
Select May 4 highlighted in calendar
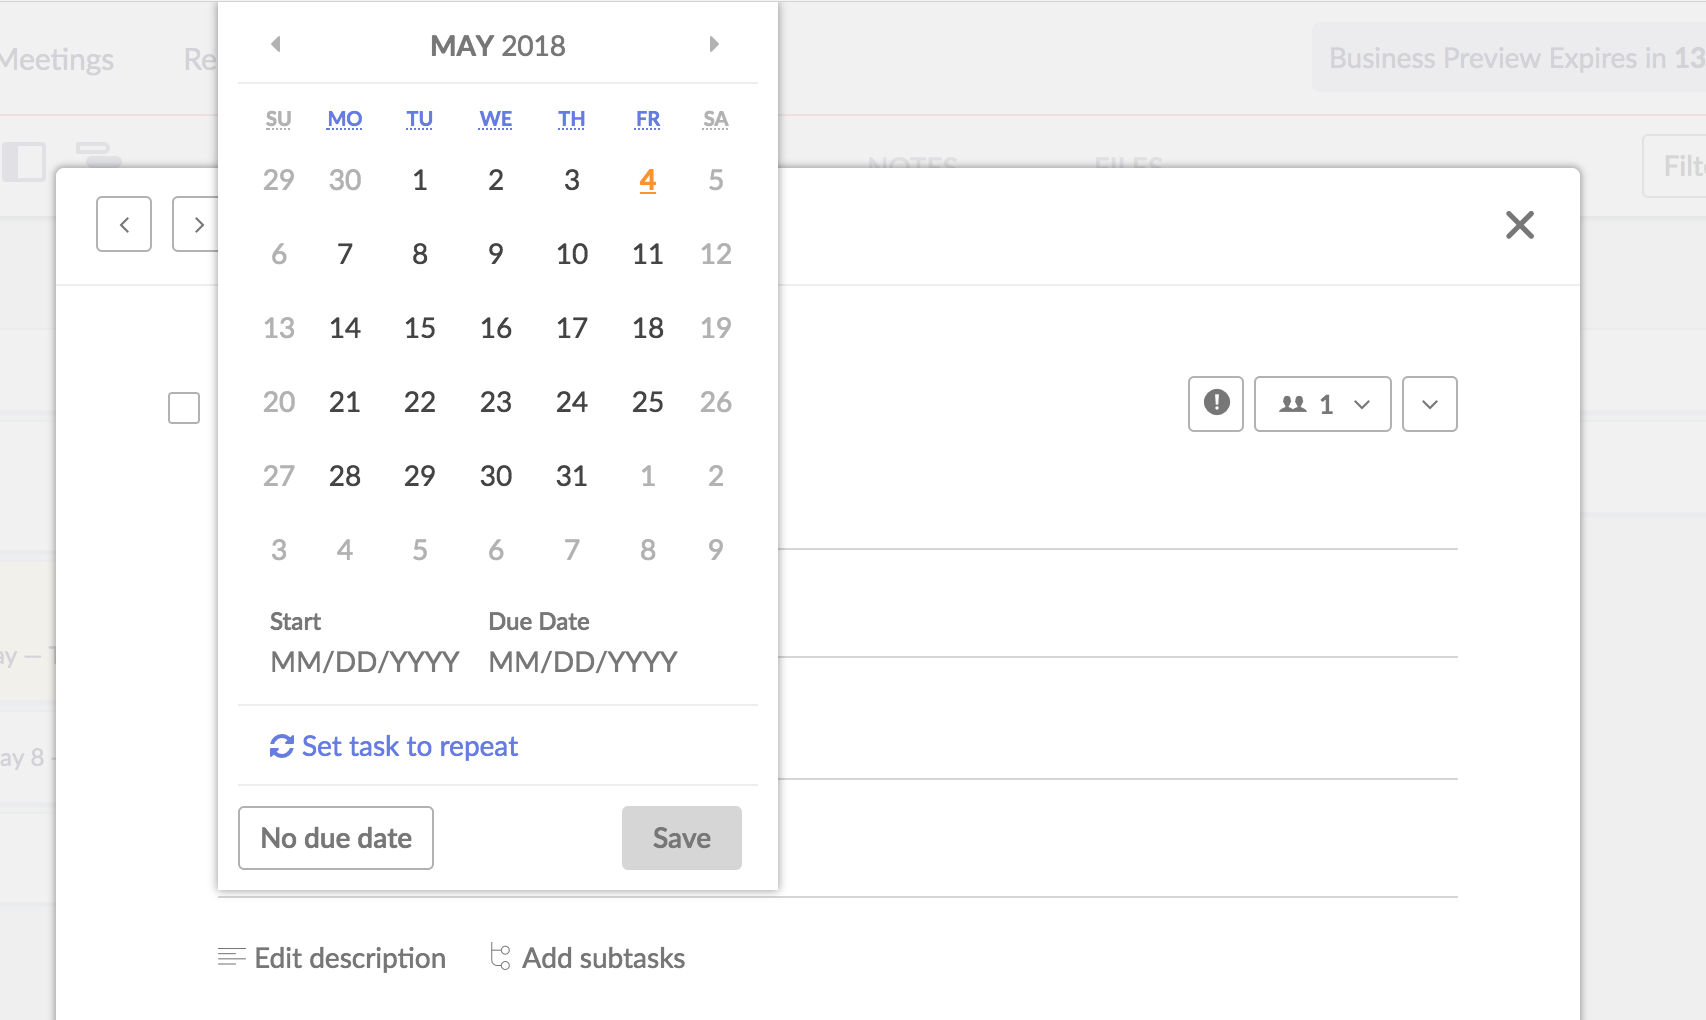click(x=648, y=180)
